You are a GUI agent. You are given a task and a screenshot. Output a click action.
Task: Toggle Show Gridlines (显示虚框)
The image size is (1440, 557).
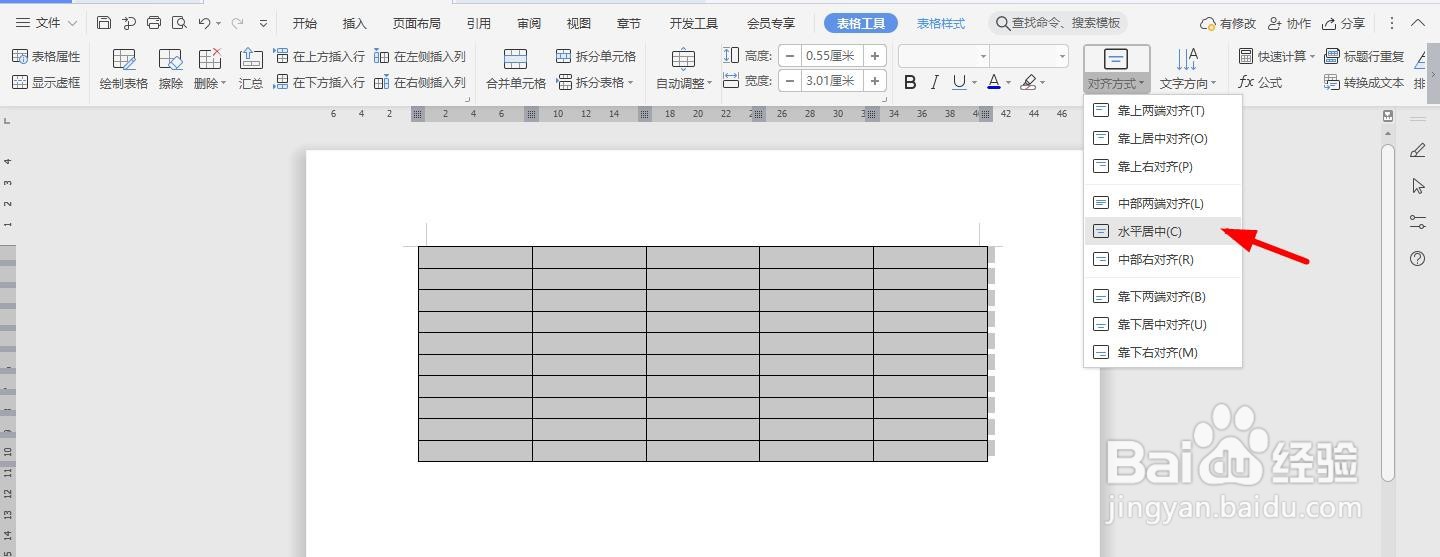pyautogui.click(x=46, y=83)
